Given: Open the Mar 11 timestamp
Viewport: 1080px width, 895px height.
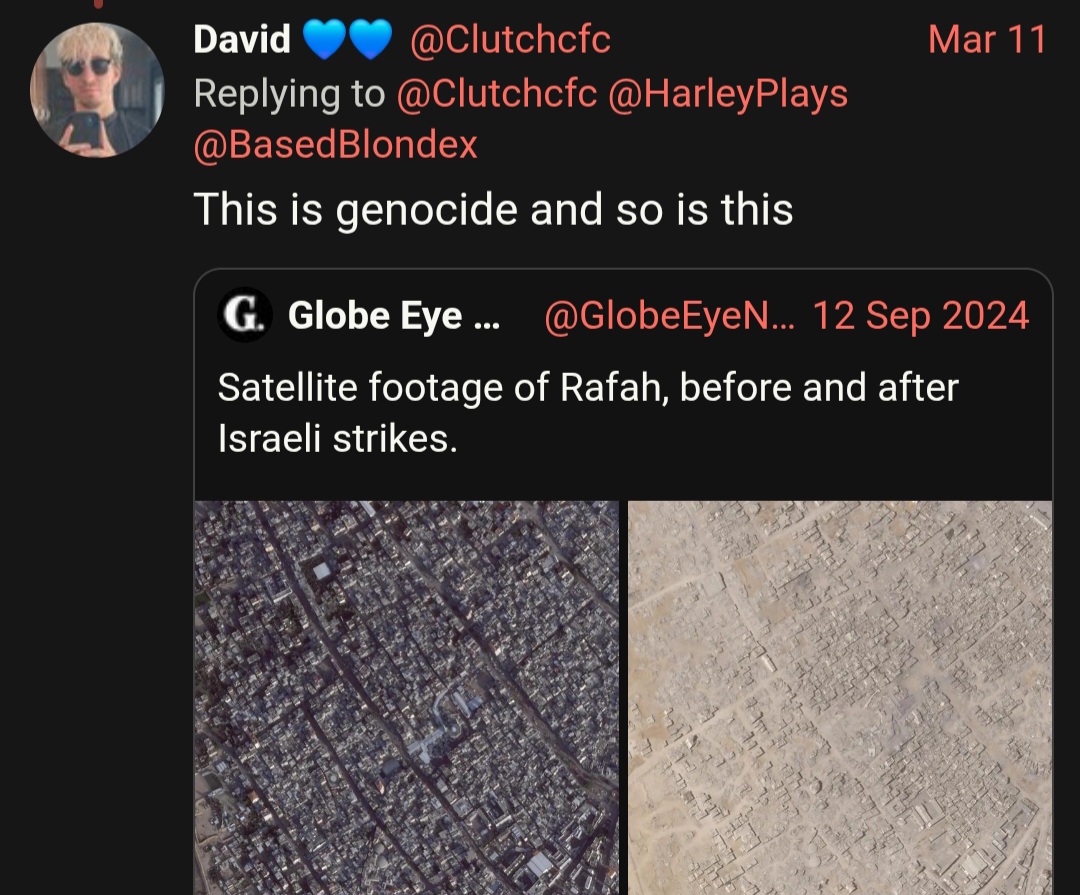Looking at the screenshot, I should pyautogui.click(x=986, y=40).
